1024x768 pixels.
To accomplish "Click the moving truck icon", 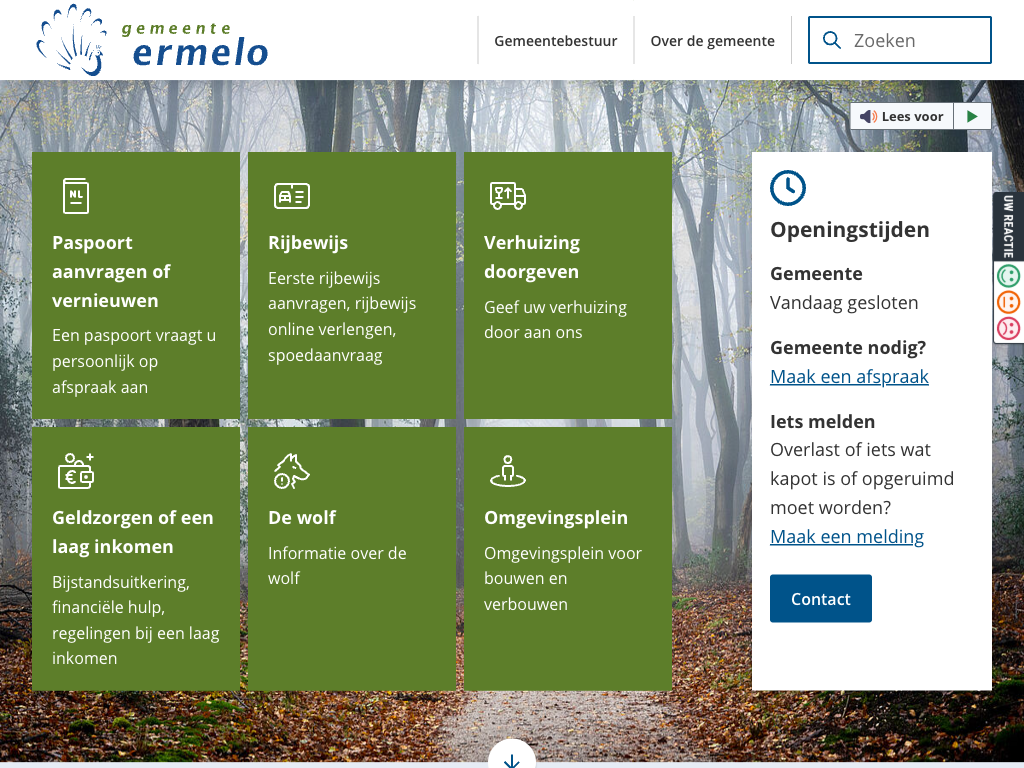I will coord(507,196).
